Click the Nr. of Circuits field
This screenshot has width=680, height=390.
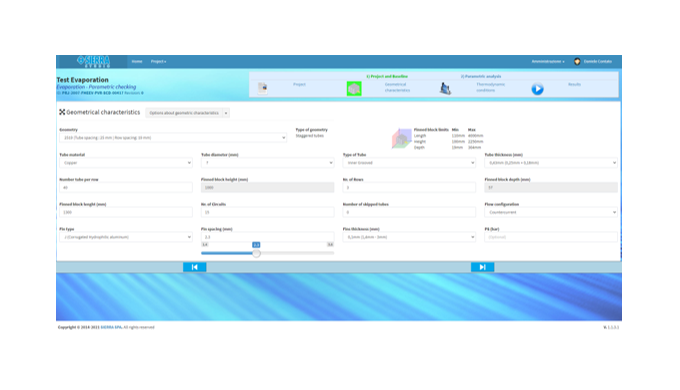click(268, 213)
